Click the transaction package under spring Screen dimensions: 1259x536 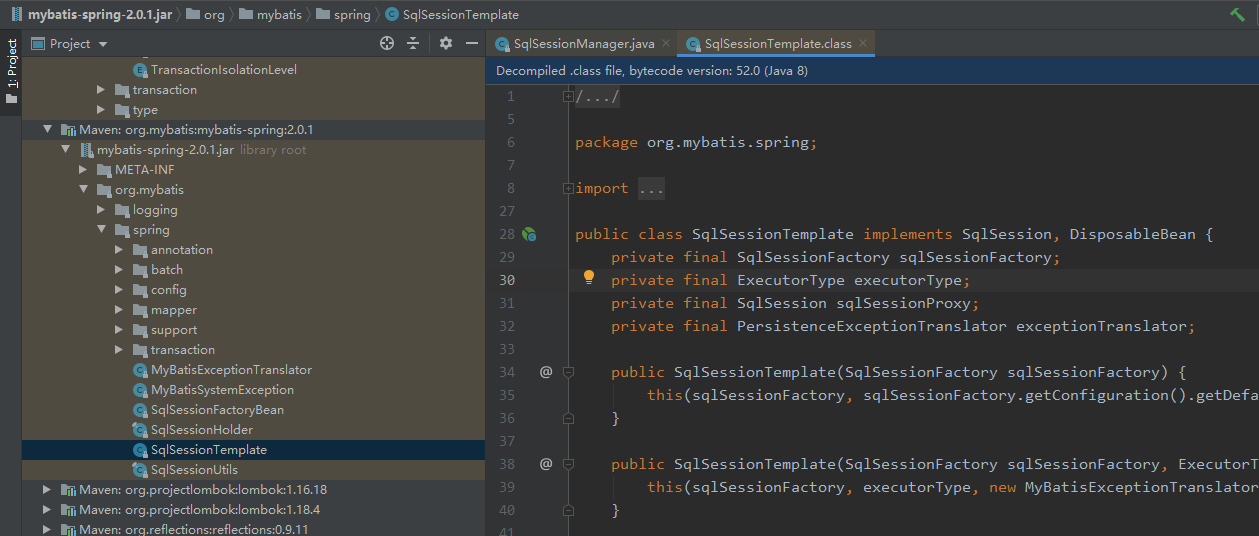point(183,350)
